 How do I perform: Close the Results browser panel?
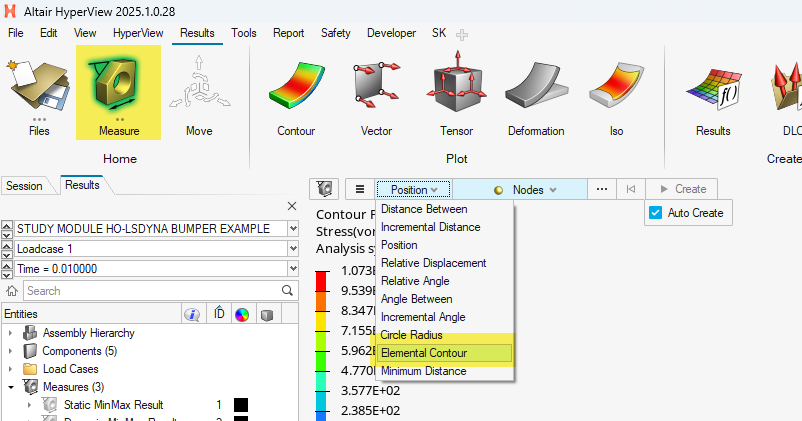[x=292, y=206]
